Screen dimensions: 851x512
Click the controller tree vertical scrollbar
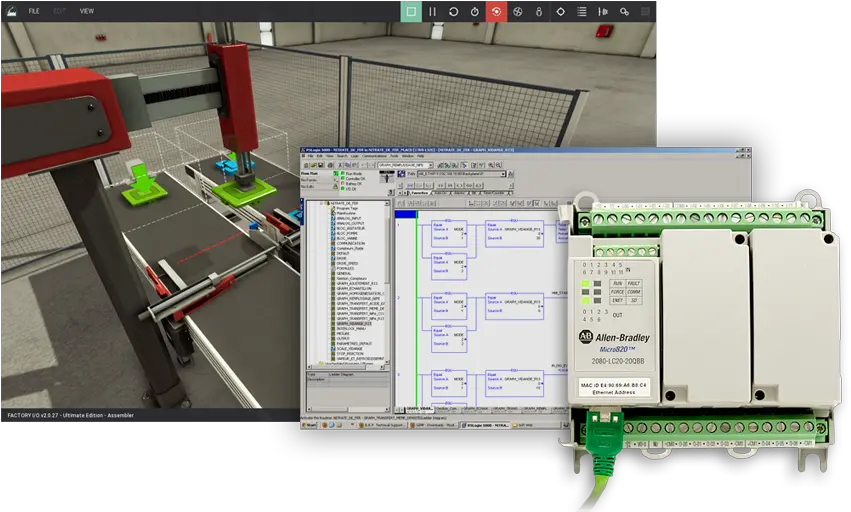(387, 282)
